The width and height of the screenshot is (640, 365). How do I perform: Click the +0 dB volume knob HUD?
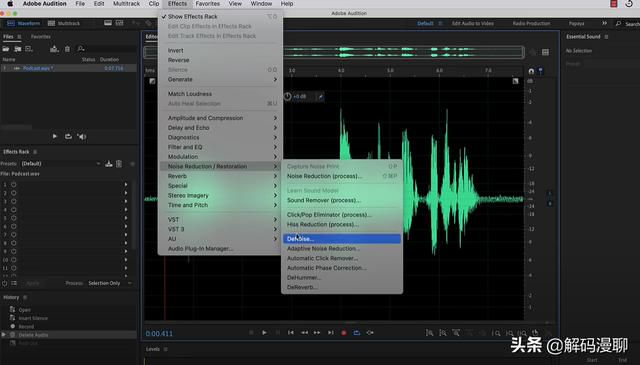point(287,97)
